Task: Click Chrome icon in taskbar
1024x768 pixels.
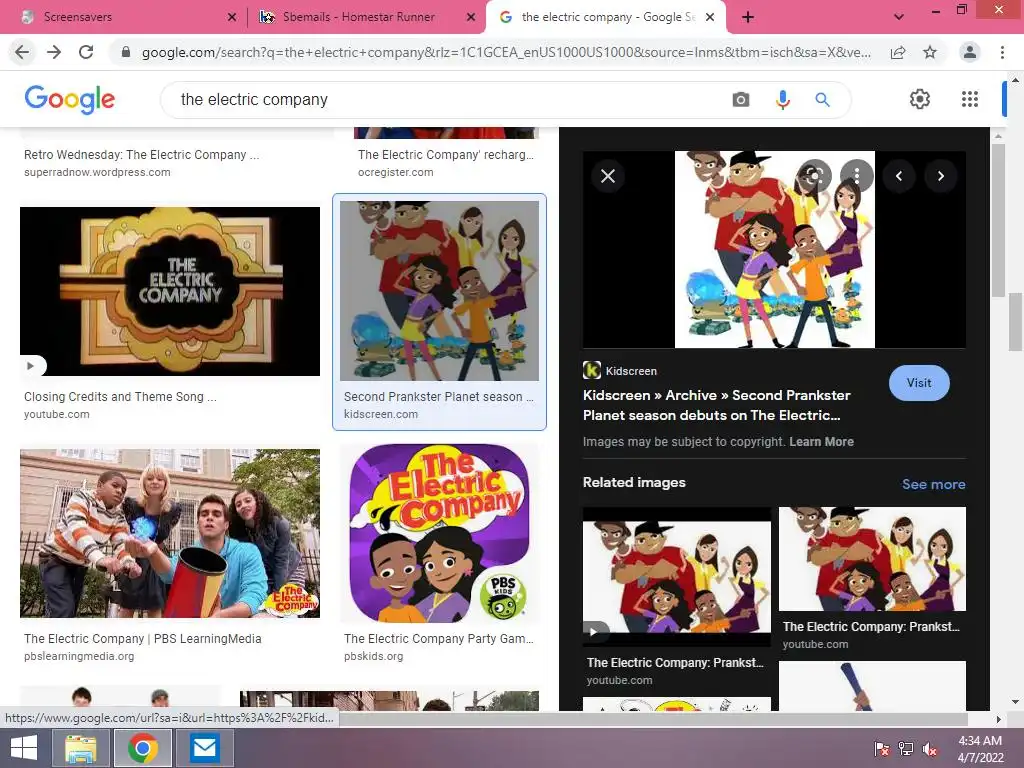Action: 142,748
